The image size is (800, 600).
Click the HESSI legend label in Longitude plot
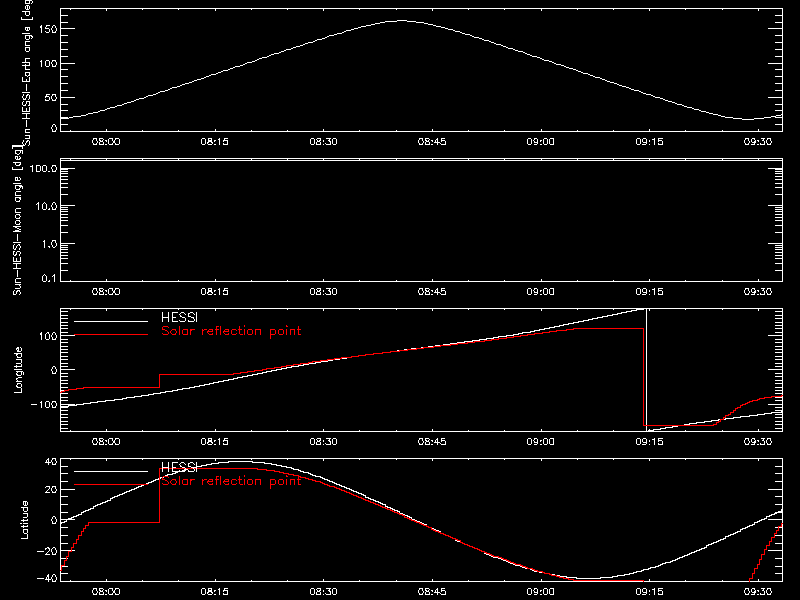[179, 317]
